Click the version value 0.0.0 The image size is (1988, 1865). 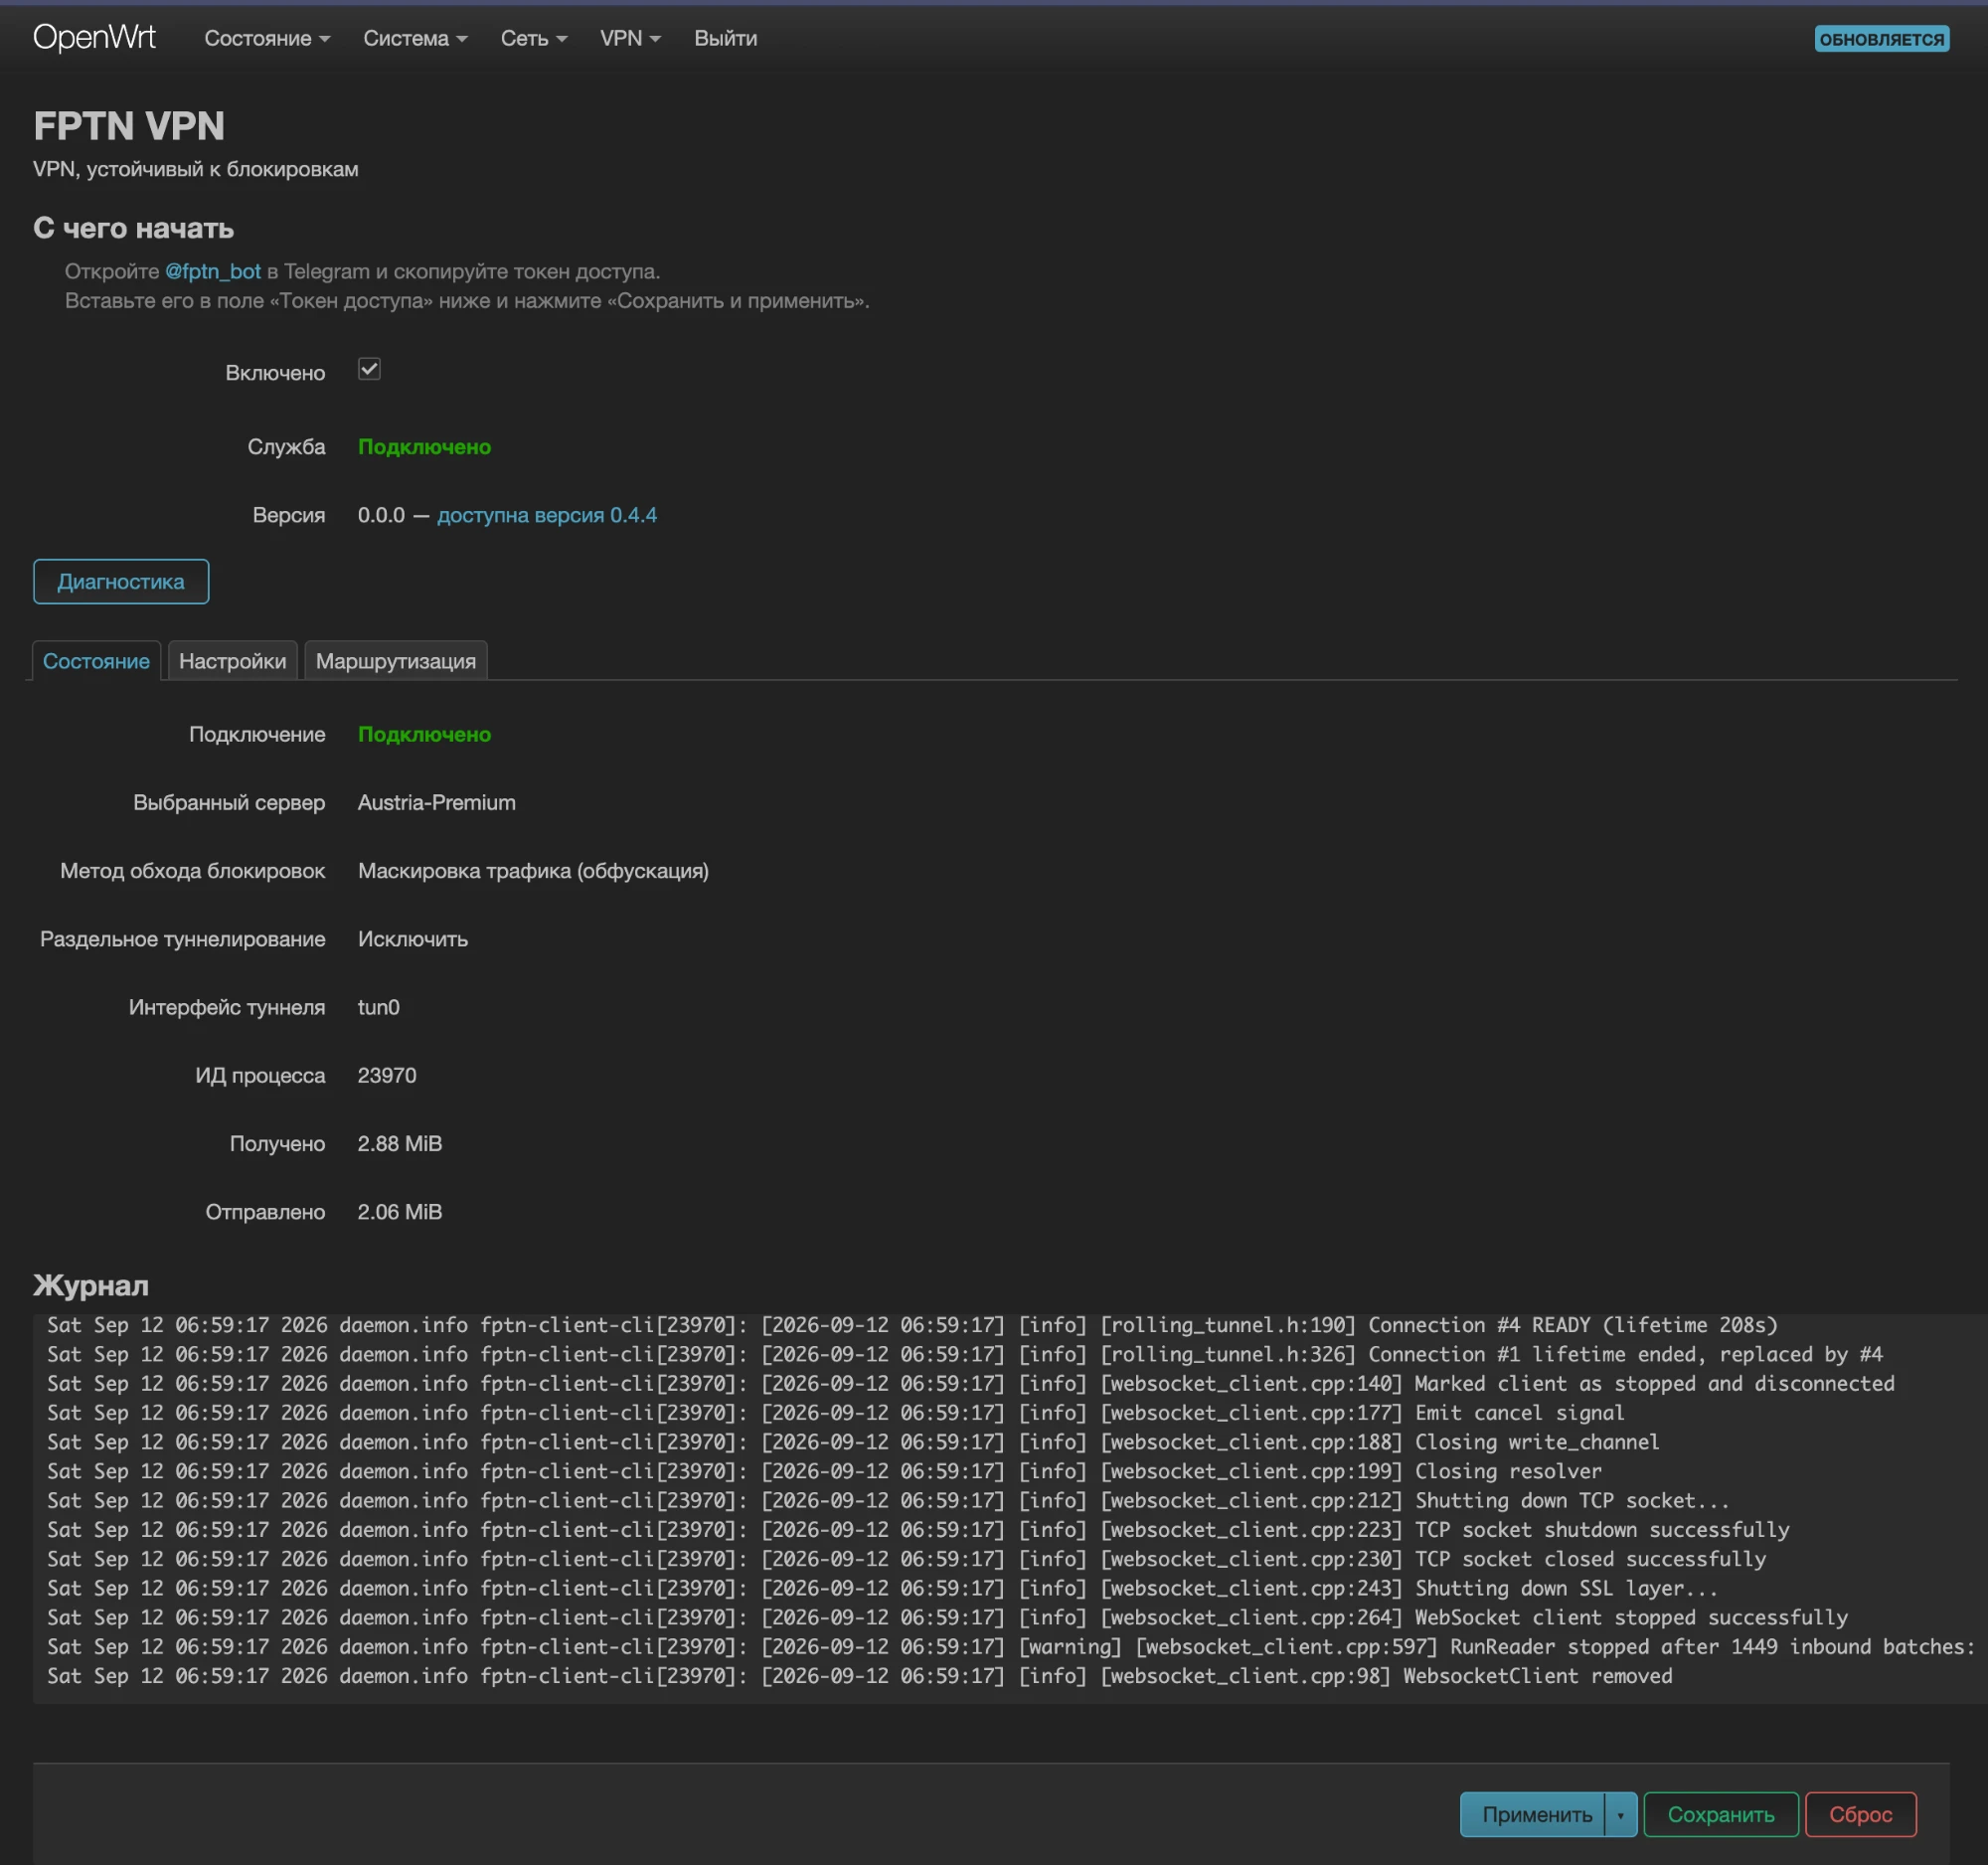coord(381,515)
